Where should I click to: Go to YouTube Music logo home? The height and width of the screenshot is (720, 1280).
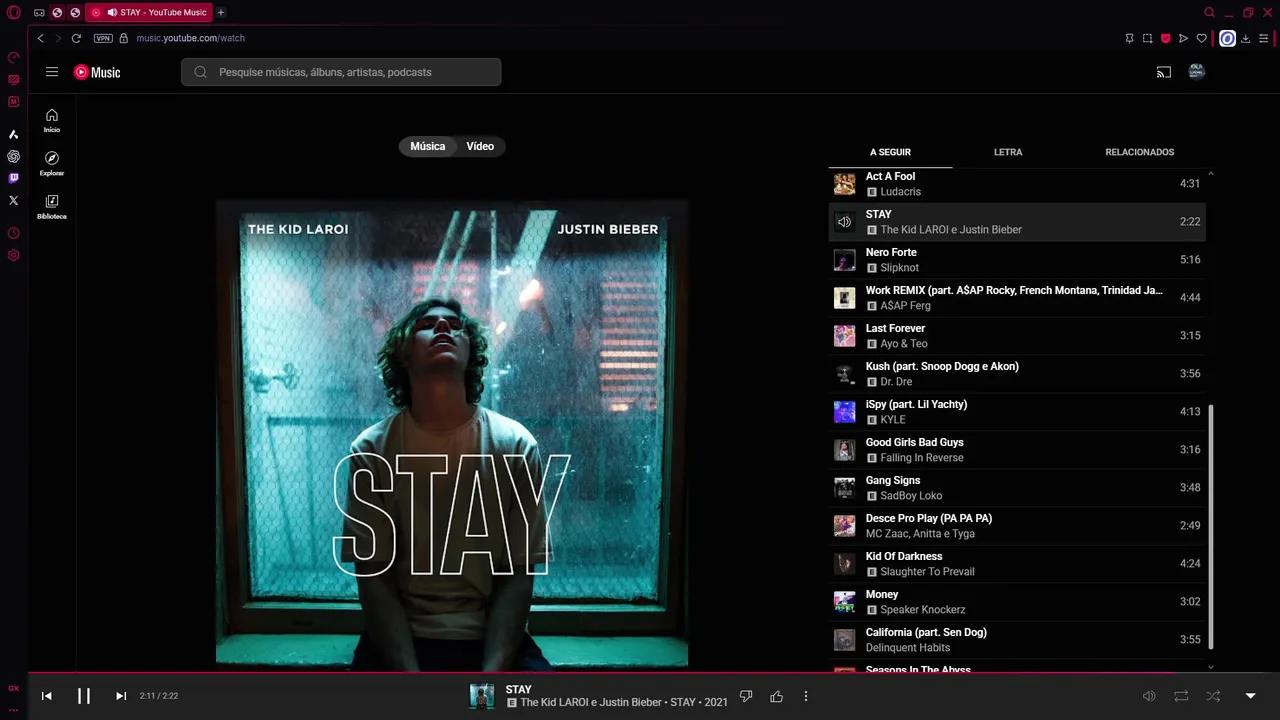click(97, 72)
